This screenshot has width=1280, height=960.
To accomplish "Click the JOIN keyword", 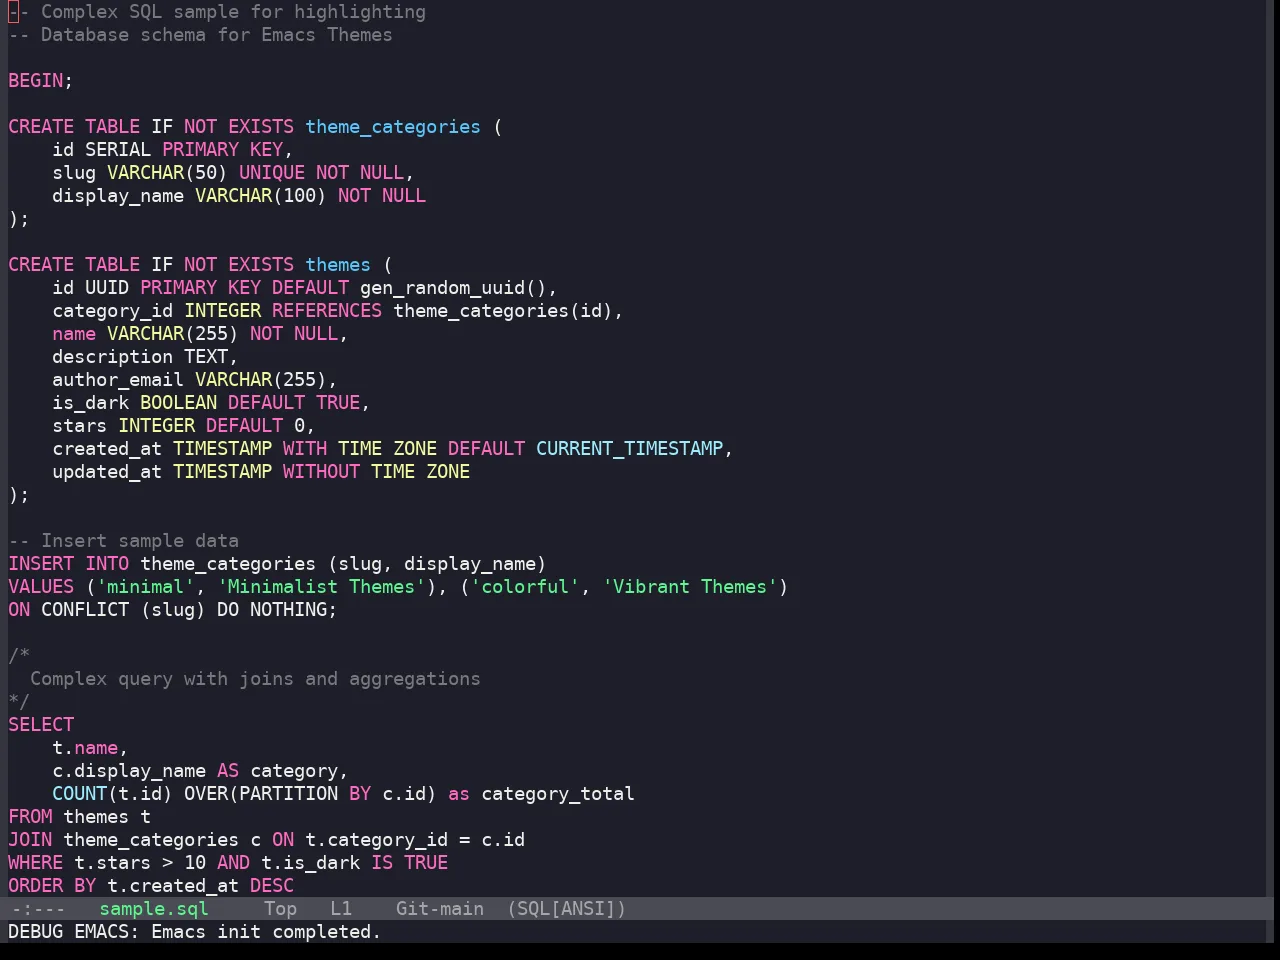I will 30,840.
